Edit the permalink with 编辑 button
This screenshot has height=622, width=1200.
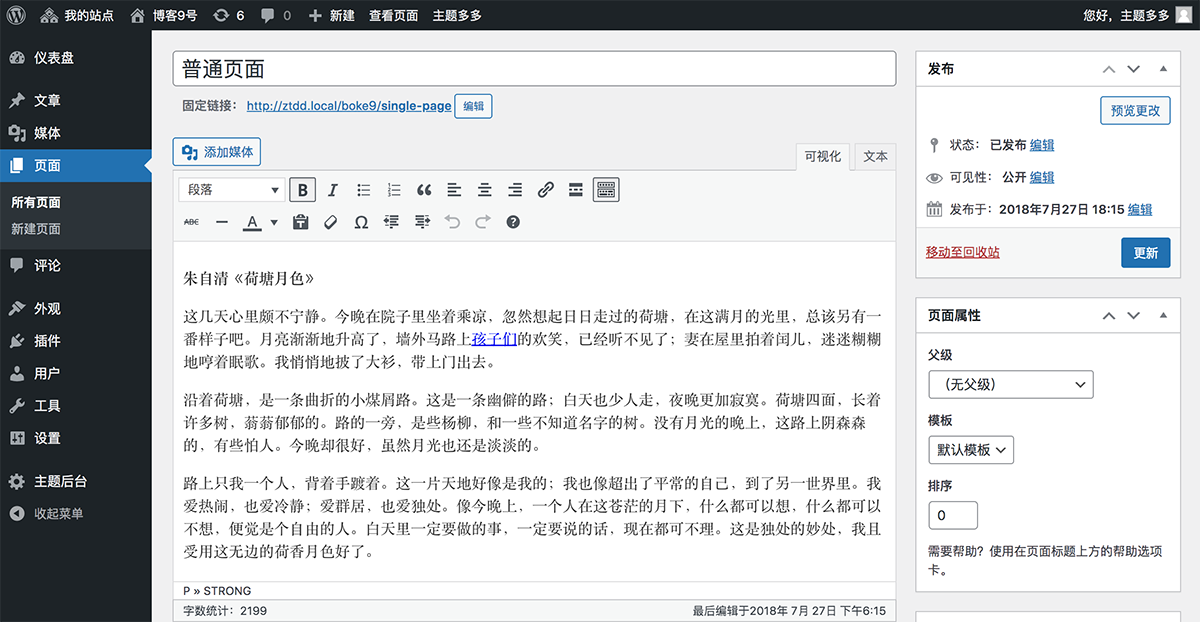click(x=473, y=106)
